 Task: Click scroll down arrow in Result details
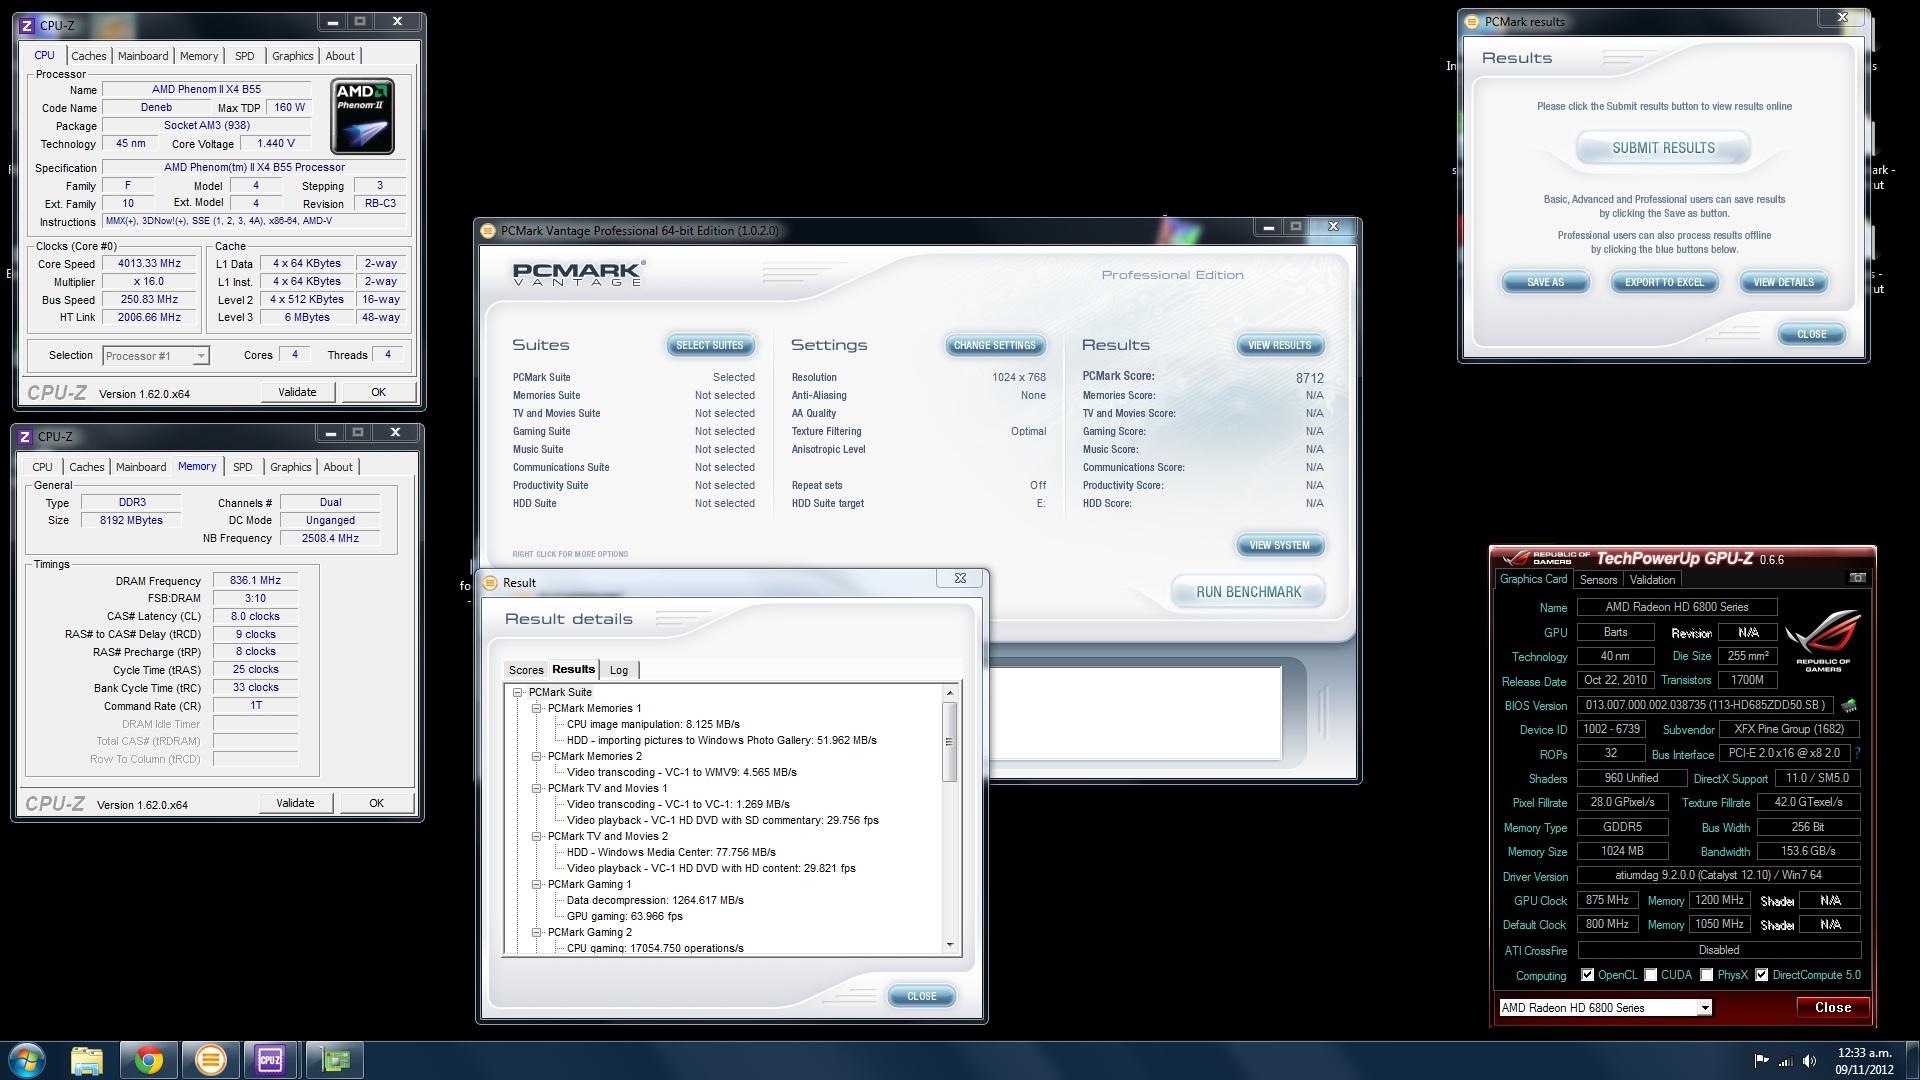point(949,945)
